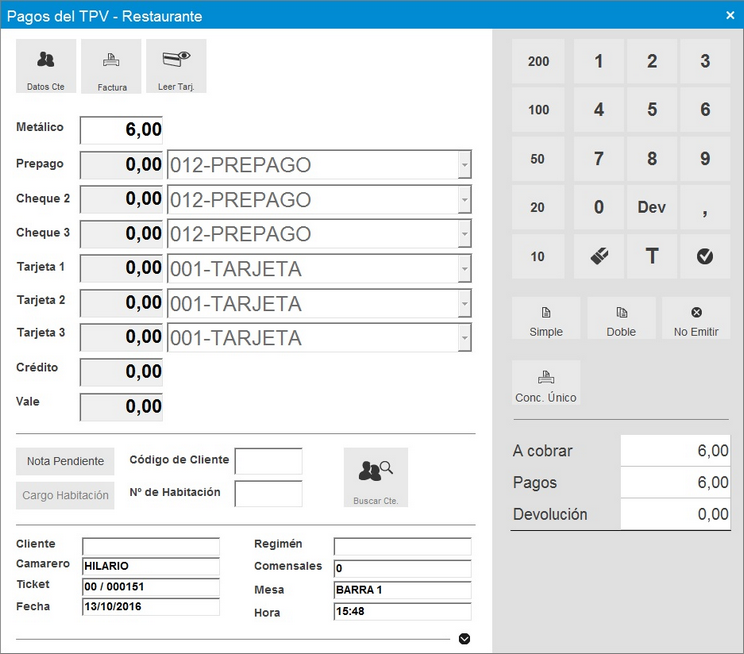Tap keypad digit 9

pos(705,159)
